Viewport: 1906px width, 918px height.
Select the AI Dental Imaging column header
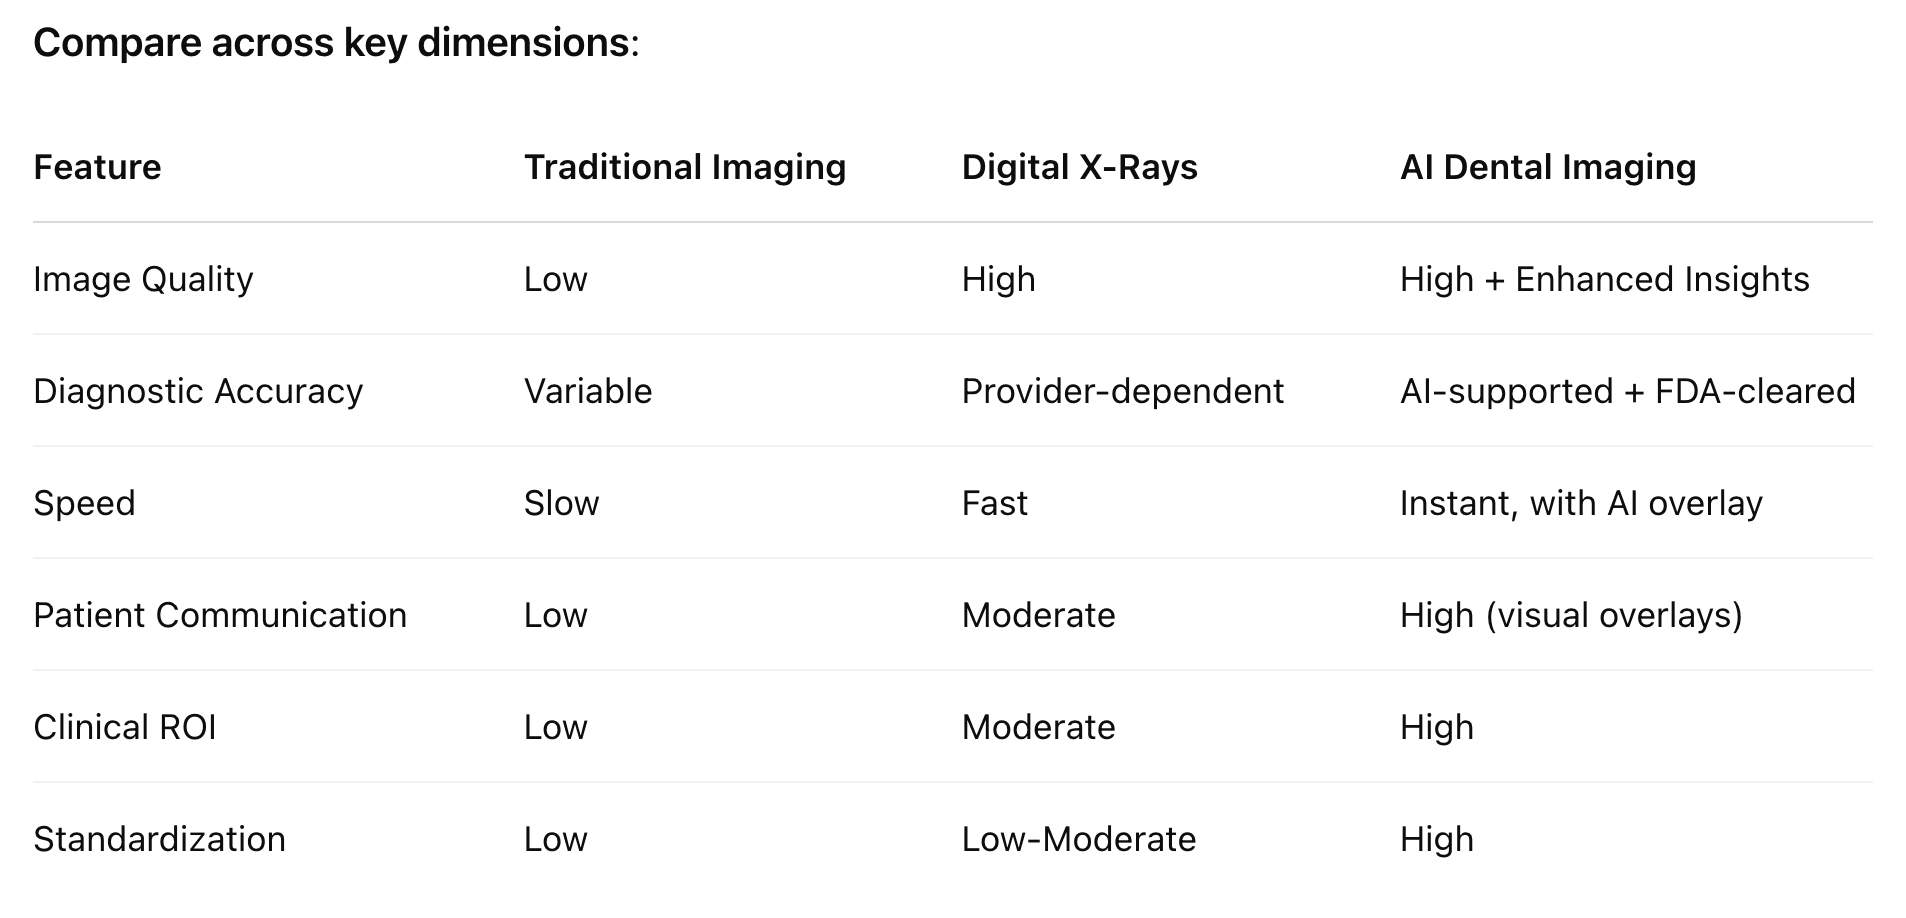coord(1548,167)
